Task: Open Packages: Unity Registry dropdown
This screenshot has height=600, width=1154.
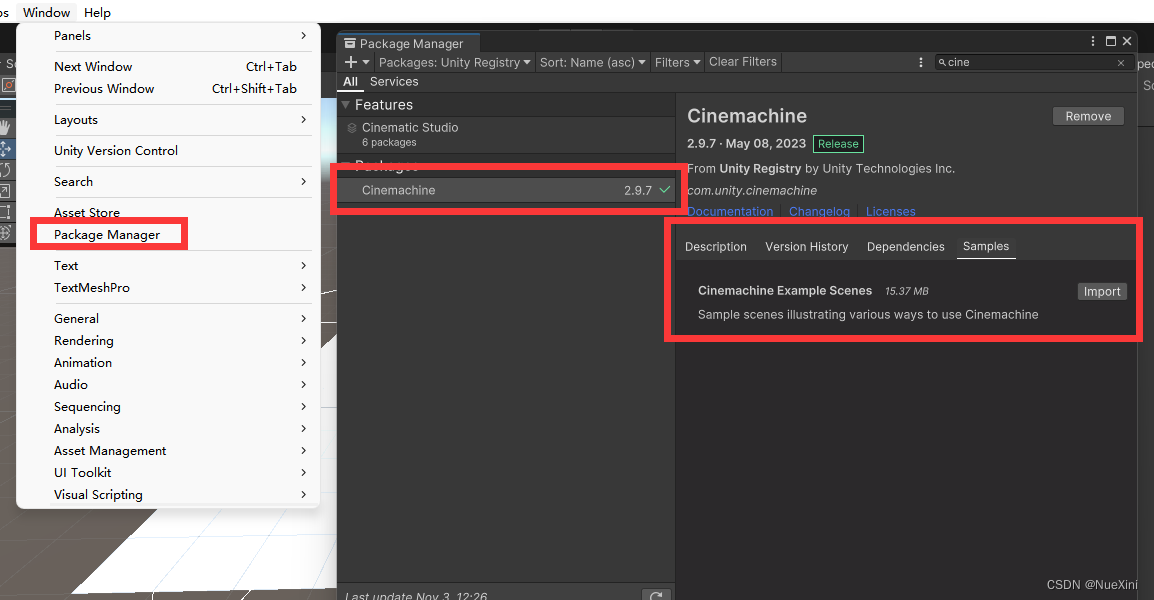Action: (x=454, y=63)
